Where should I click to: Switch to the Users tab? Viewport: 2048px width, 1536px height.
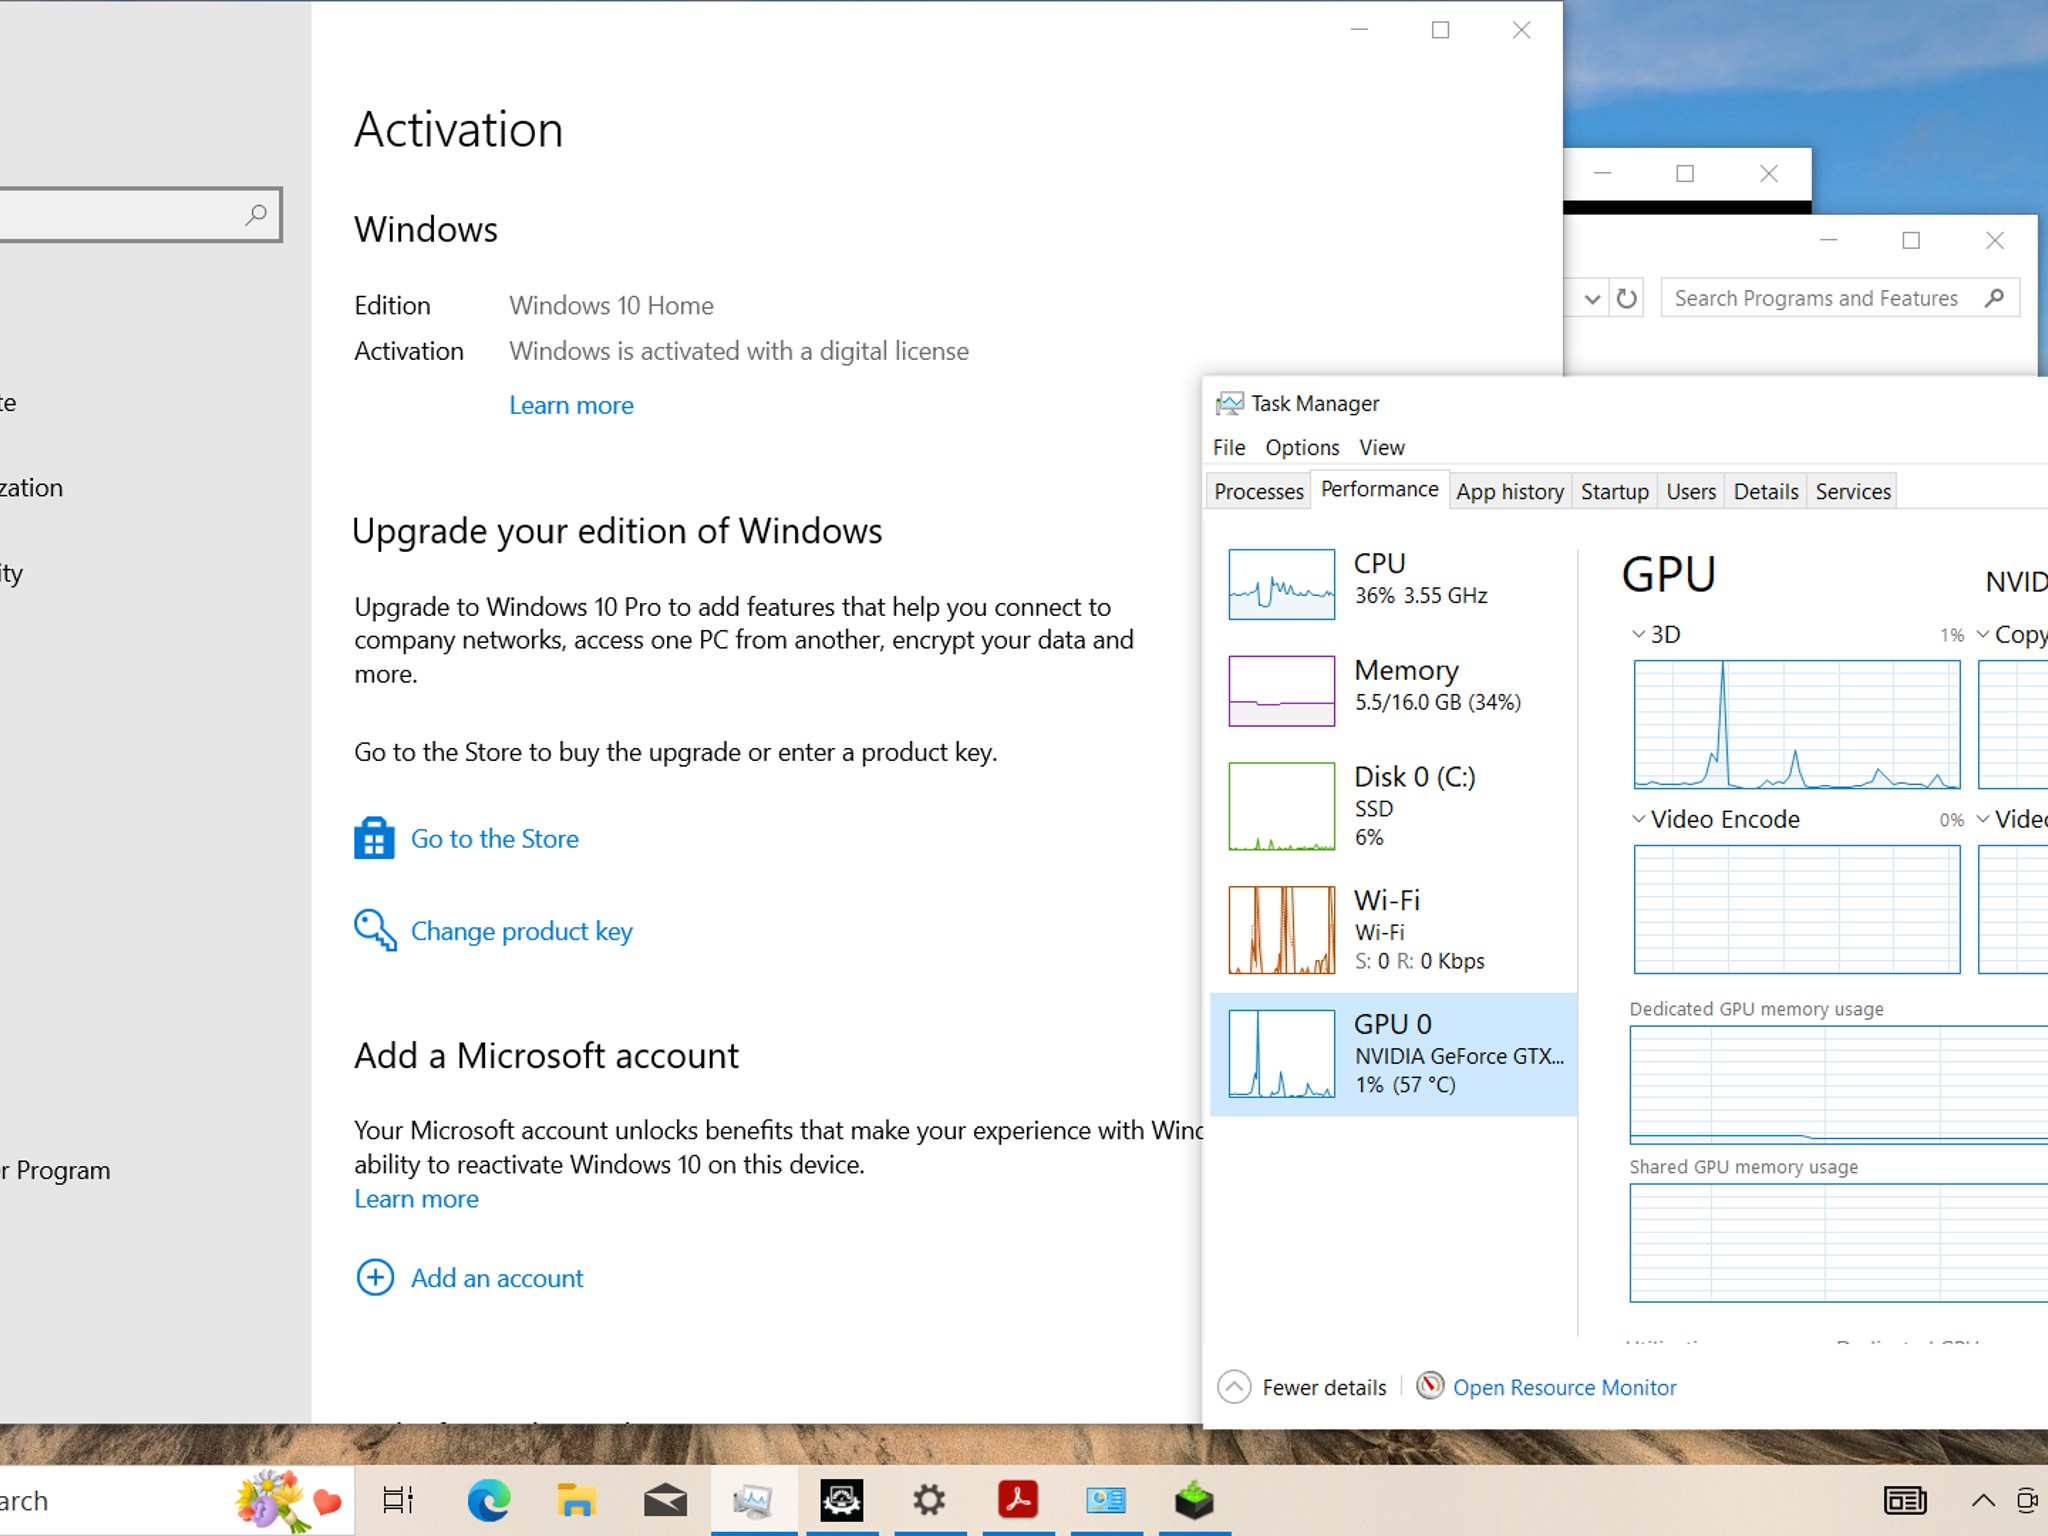1691,491
